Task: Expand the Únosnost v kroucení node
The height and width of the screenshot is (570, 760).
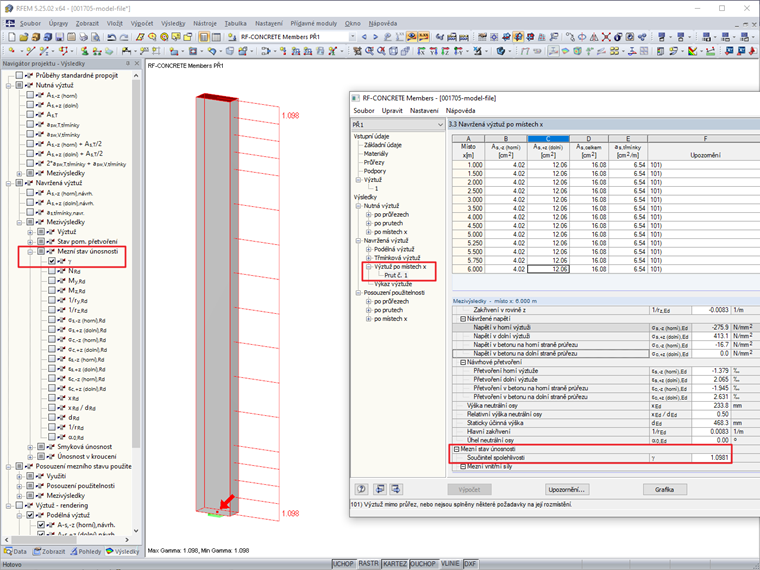Action: 30,457
